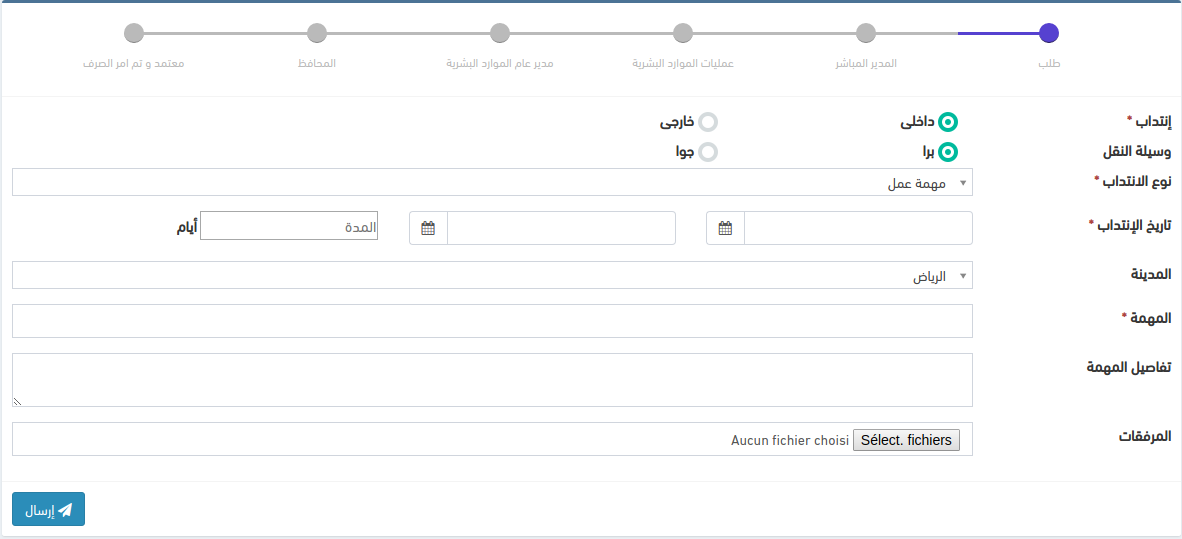Click the start date calendar icon
The height and width of the screenshot is (539, 1182).
(x=726, y=228)
